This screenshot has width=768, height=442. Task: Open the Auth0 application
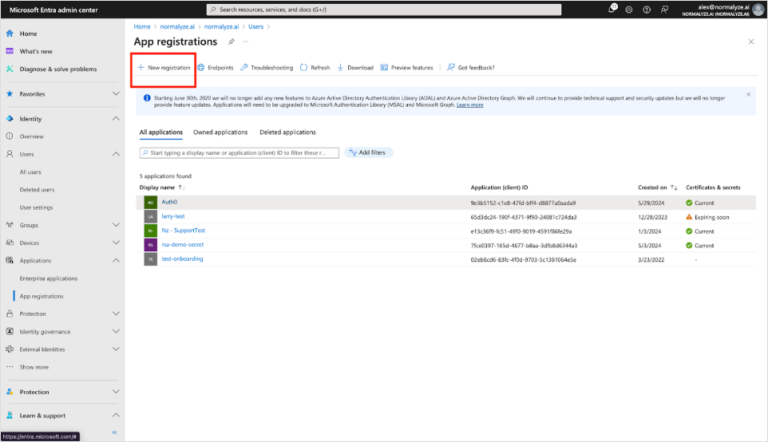169,202
